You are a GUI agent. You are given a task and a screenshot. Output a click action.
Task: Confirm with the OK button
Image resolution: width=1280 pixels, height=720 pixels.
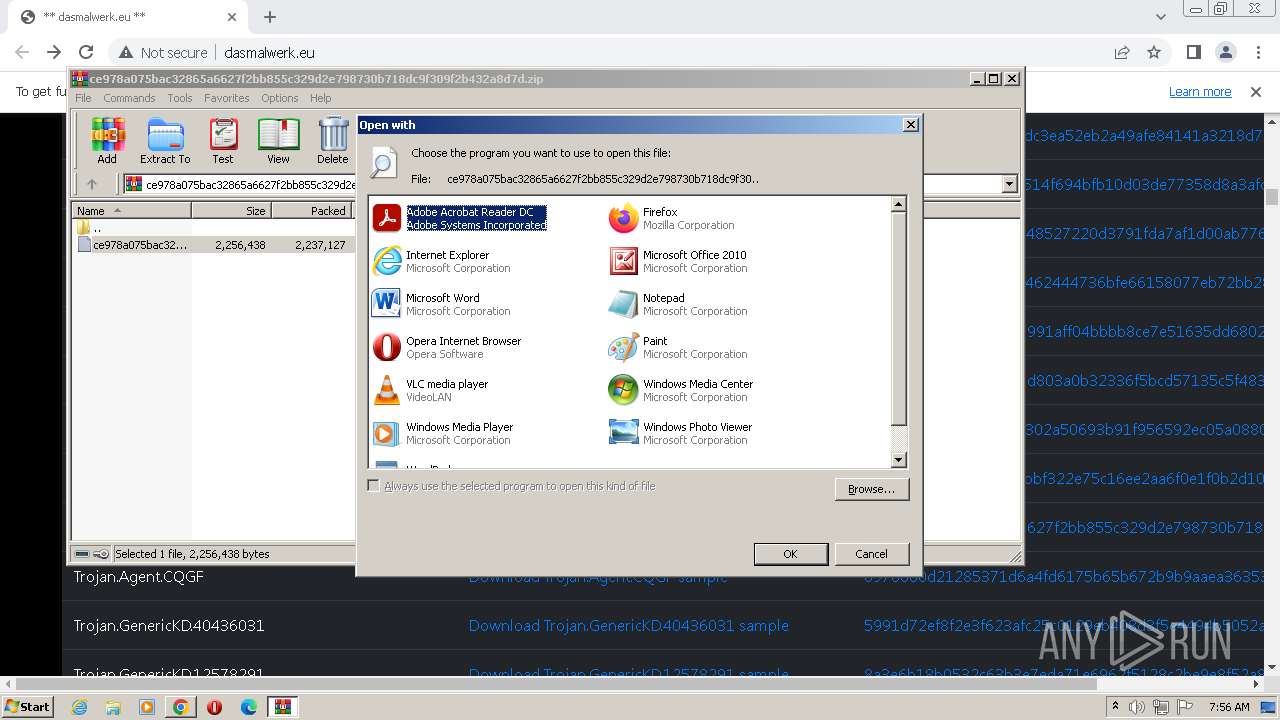click(790, 554)
